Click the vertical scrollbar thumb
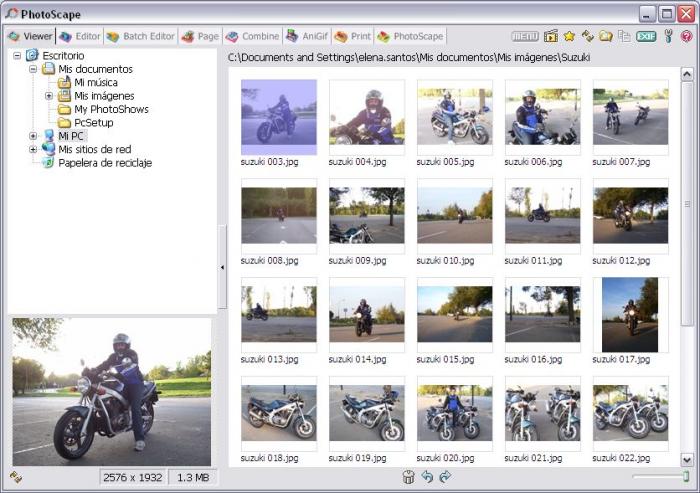This screenshot has height=493, width=700. [687, 204]
